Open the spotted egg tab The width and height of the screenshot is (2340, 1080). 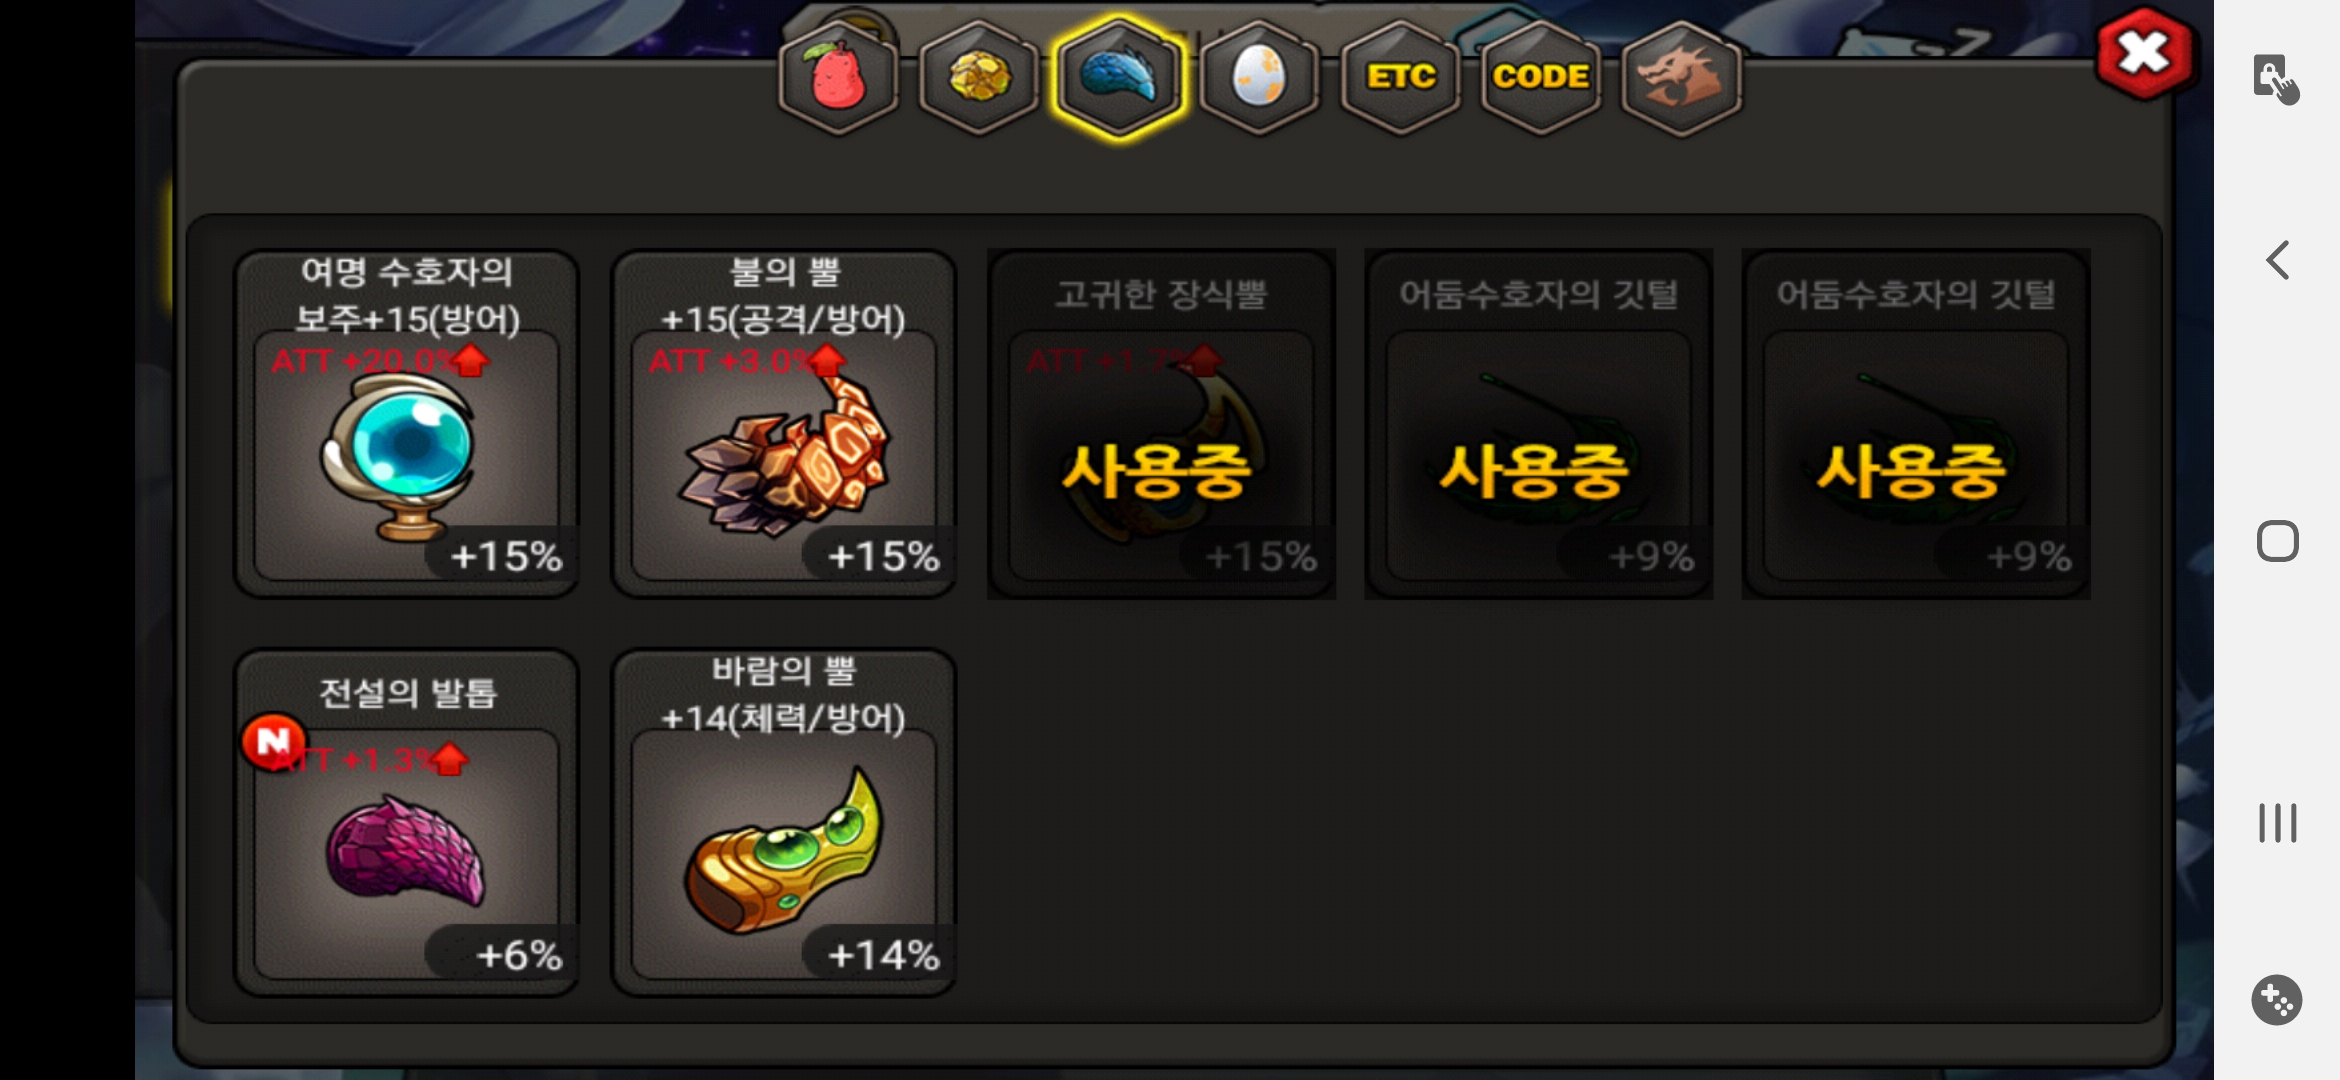[x=1259, y=78]
